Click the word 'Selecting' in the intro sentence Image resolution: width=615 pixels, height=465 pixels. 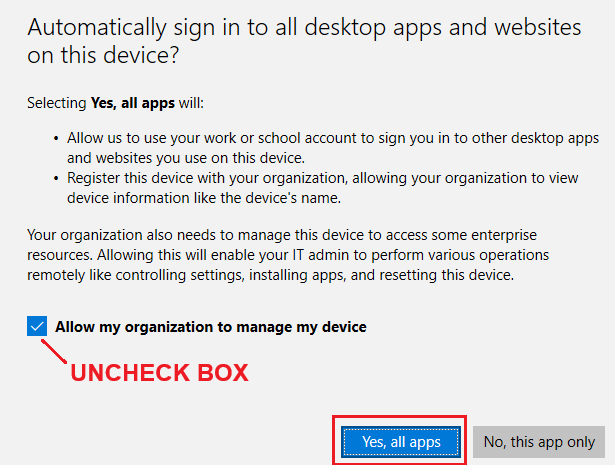[x=57, y=103]
